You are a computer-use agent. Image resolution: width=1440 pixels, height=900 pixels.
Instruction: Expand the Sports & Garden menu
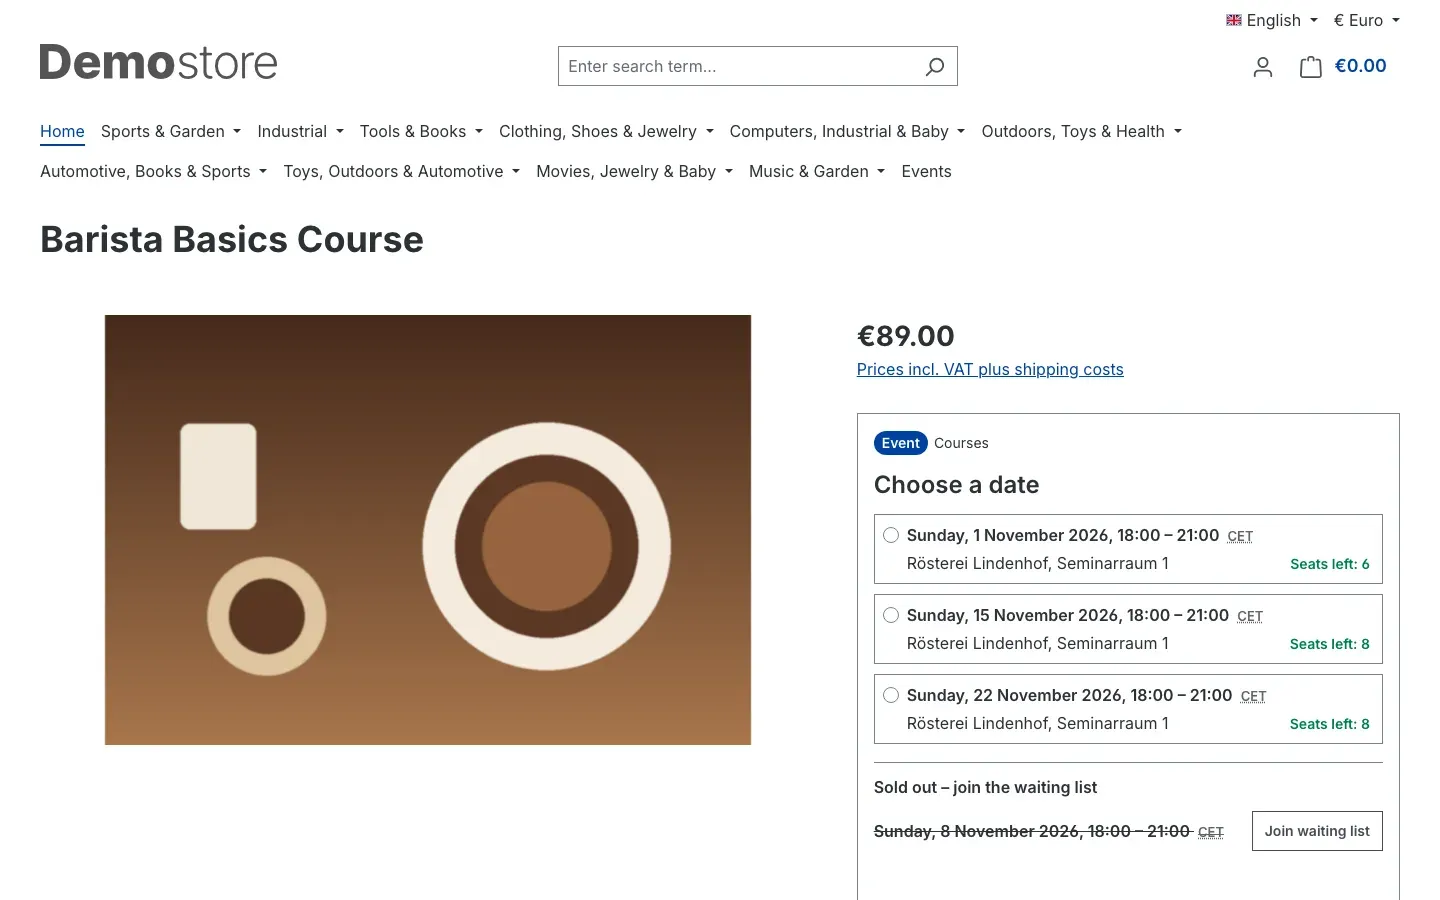tap(171, 131)
